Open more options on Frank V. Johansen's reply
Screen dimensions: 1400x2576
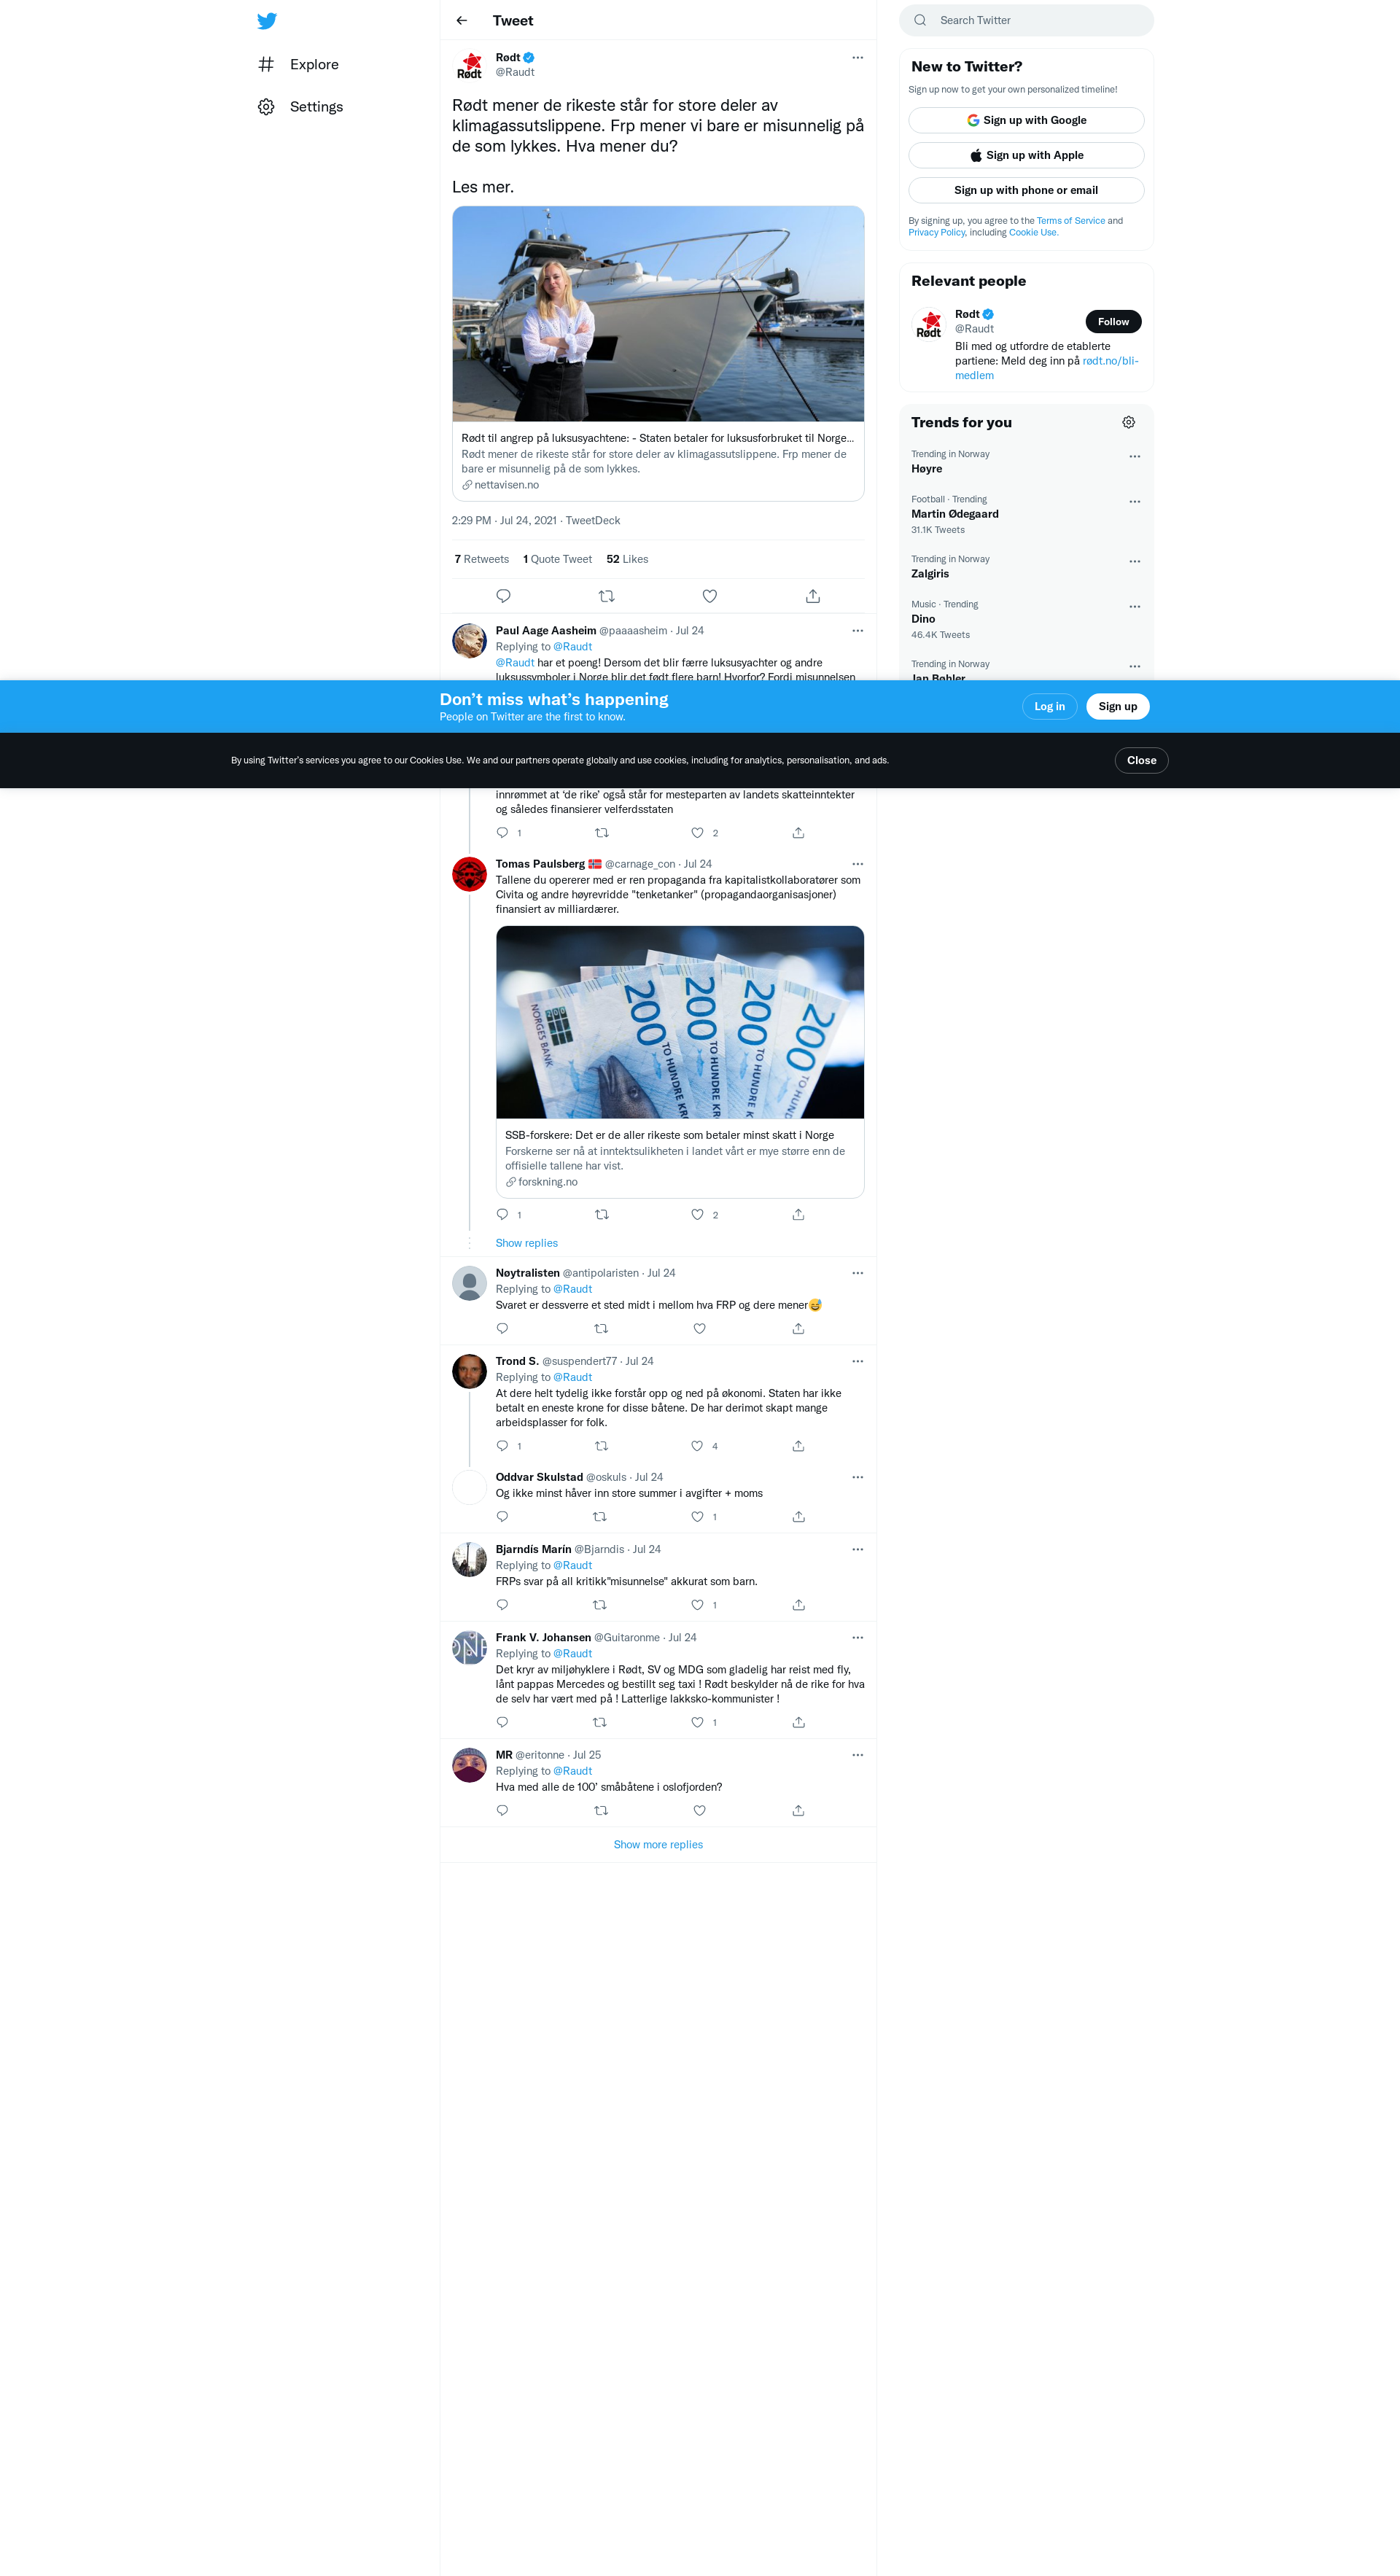857,1637
